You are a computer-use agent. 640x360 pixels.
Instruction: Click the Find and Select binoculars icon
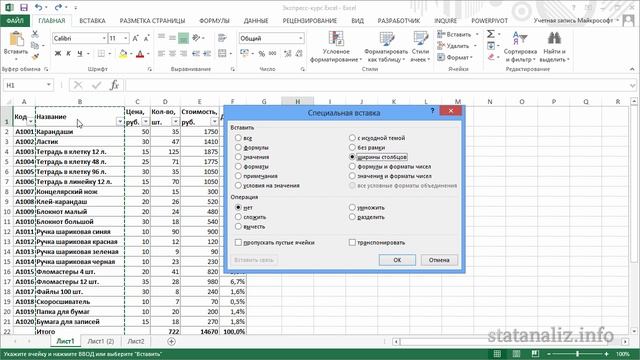coord(554,39)
